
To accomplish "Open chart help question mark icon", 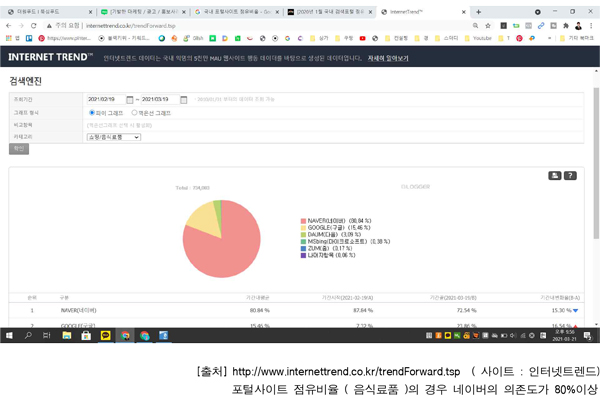I will pyautogui.click(x=570, y=176).
